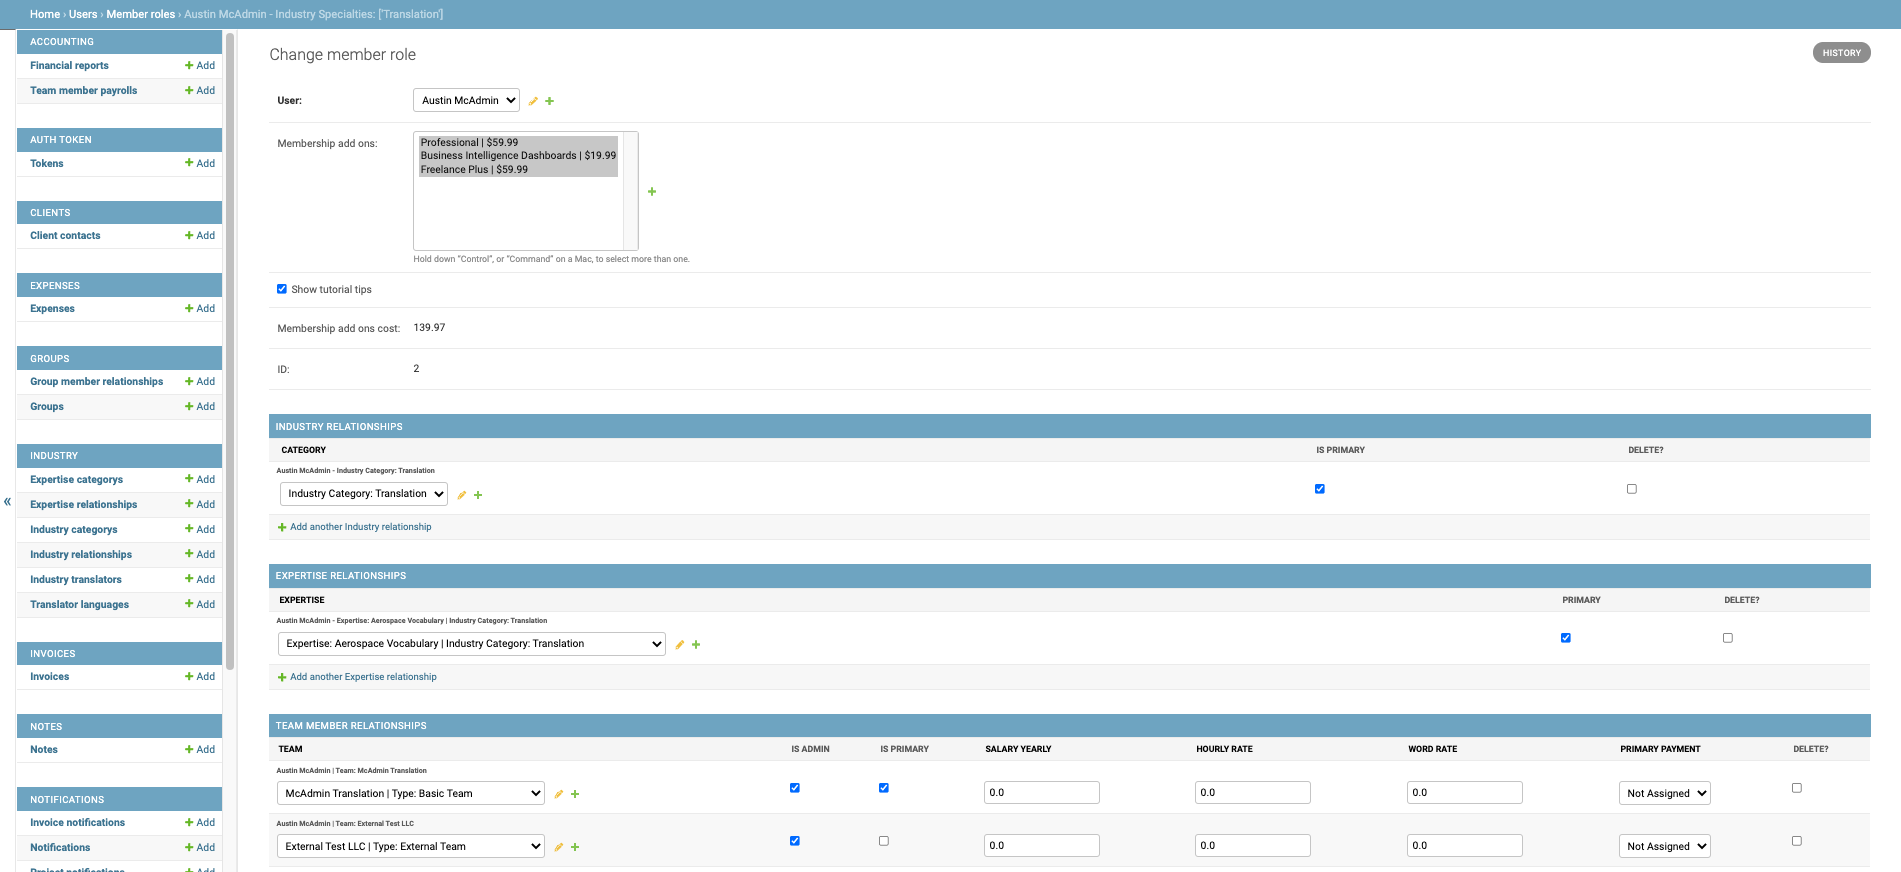The height and width of the screenshot is (872, 1901).
Task: Toggle Is Primary for Industry Category Translation
Action: coord(1319,489)
